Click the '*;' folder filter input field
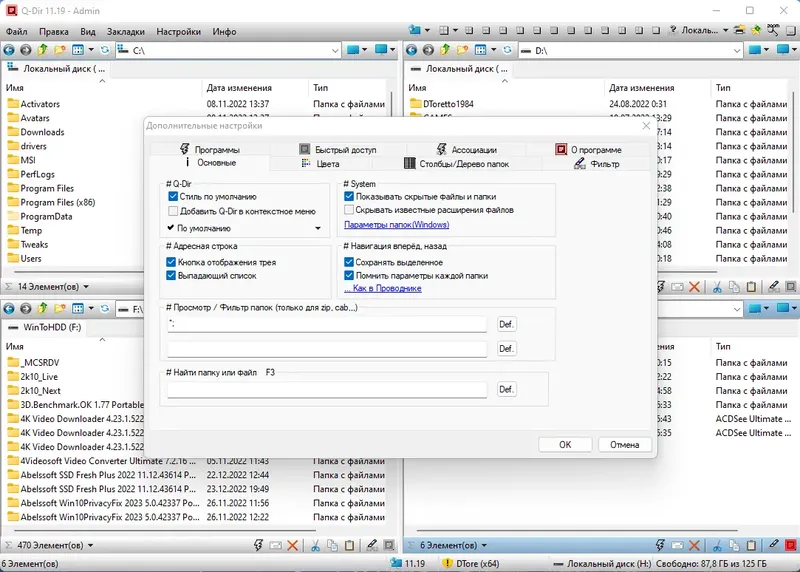Image resolution: width=800 pixels, height=572 pixels. [327, 324]
